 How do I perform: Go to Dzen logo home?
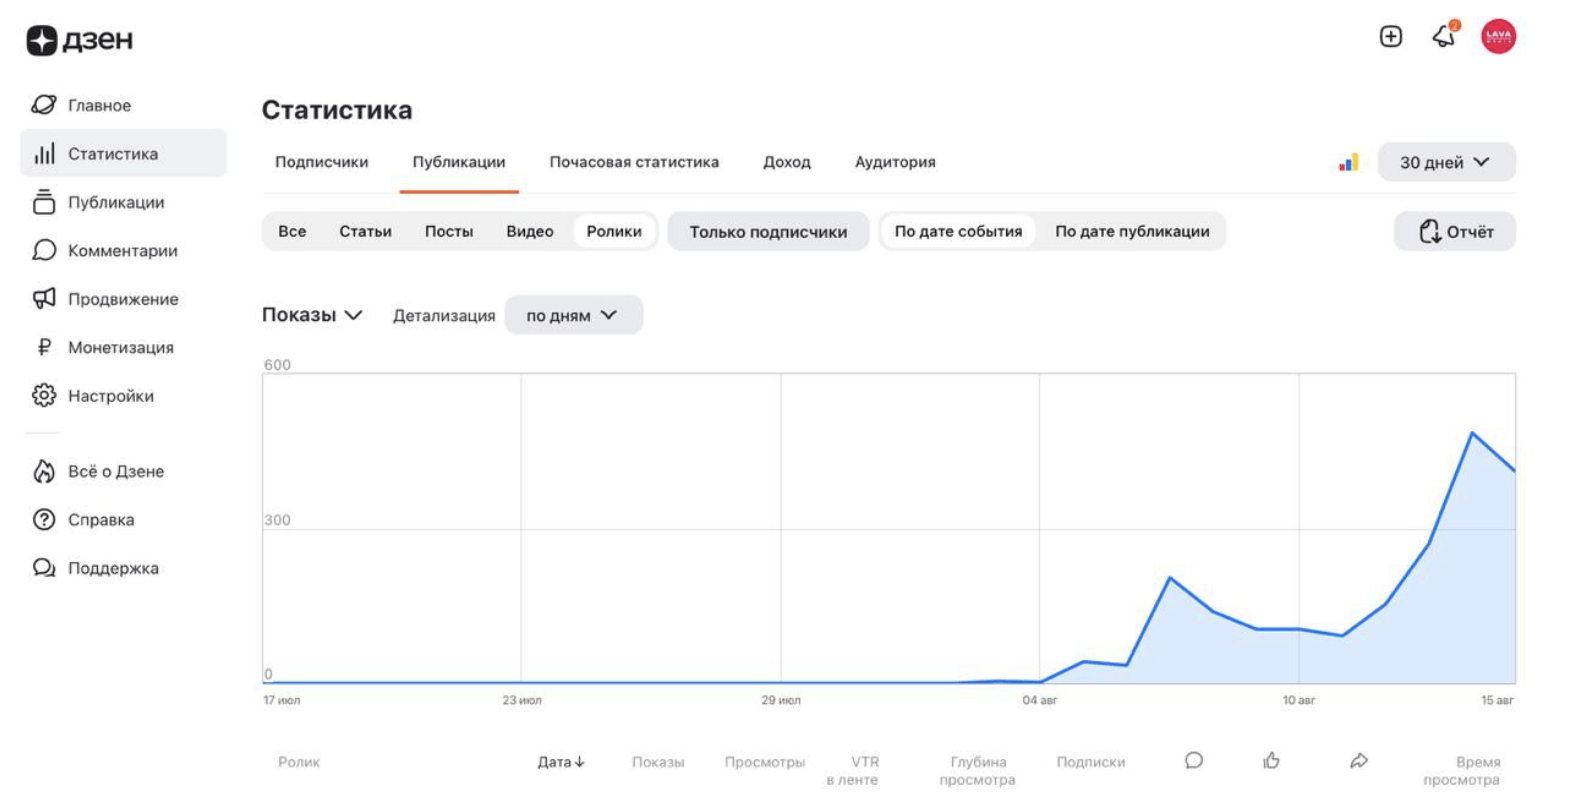point(80,40)
